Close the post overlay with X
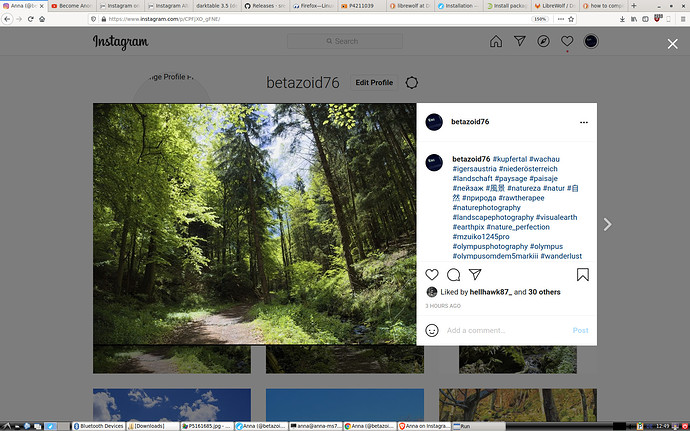The image size is (690, 431). [672, 44]
